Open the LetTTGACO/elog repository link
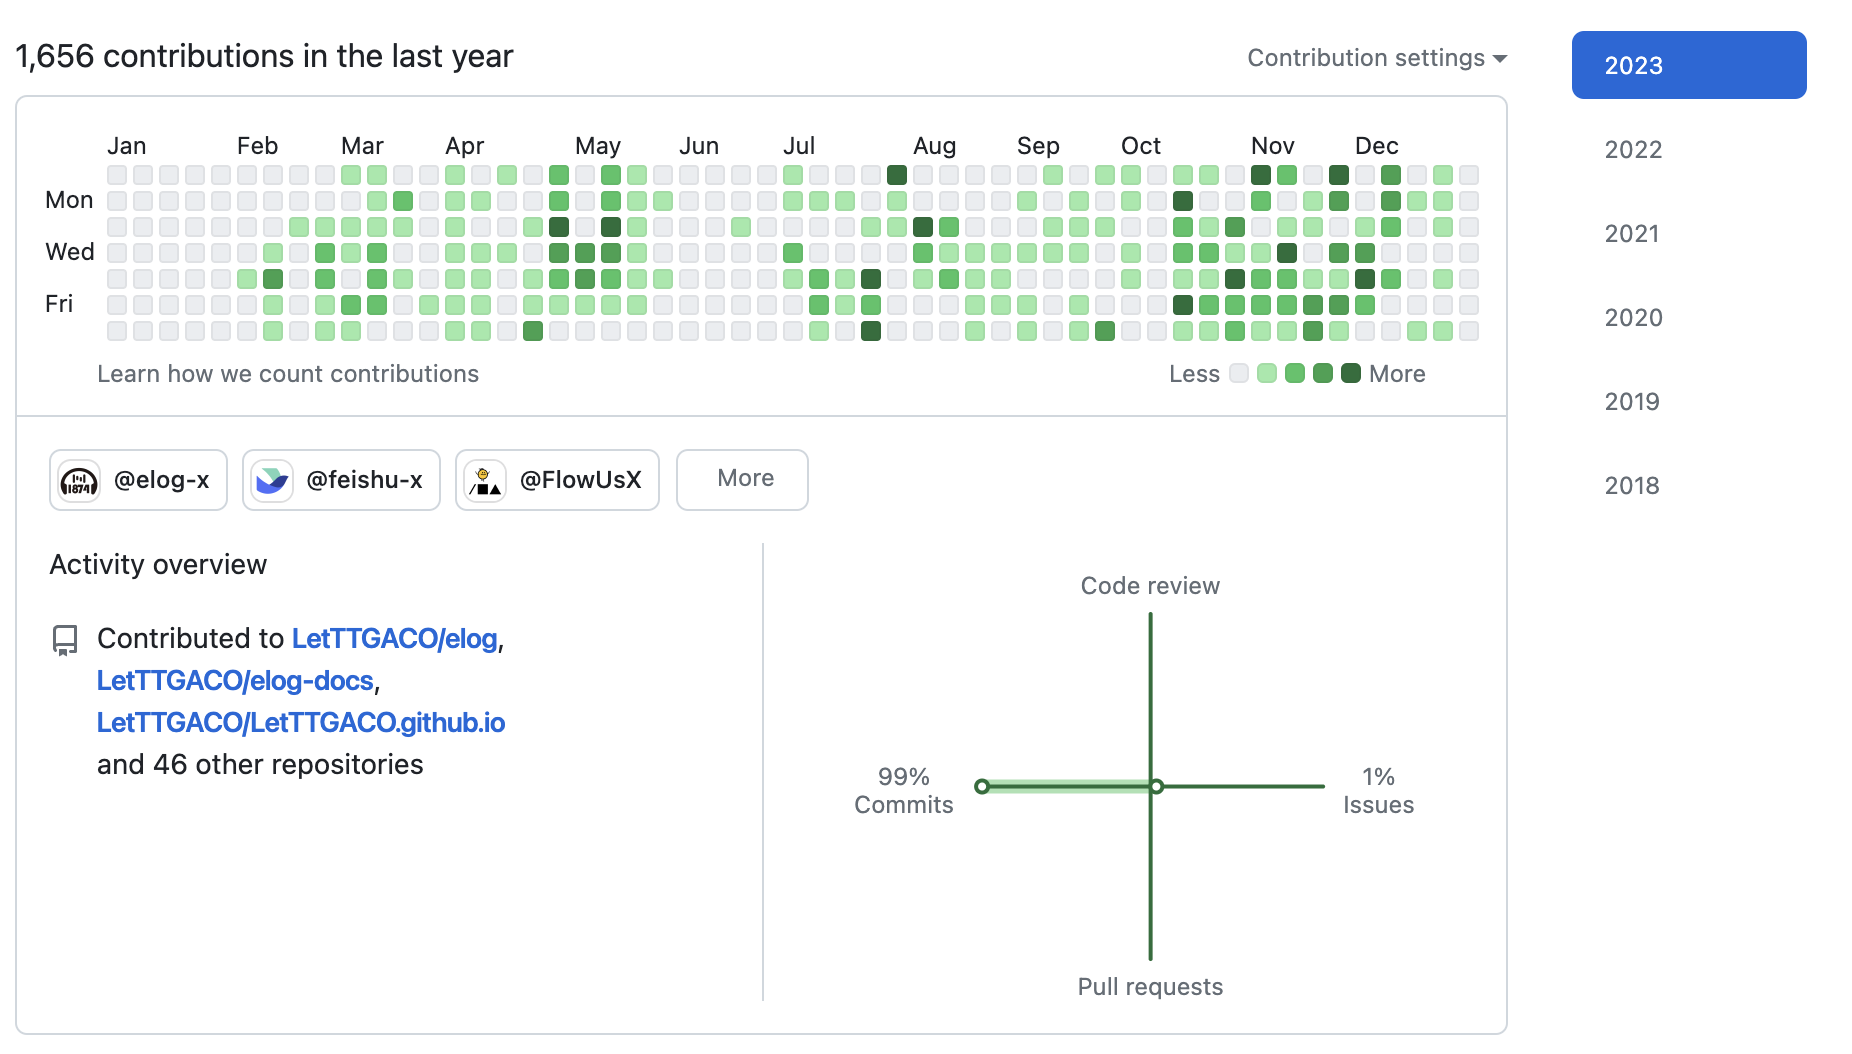 click(x=394, y=639)
